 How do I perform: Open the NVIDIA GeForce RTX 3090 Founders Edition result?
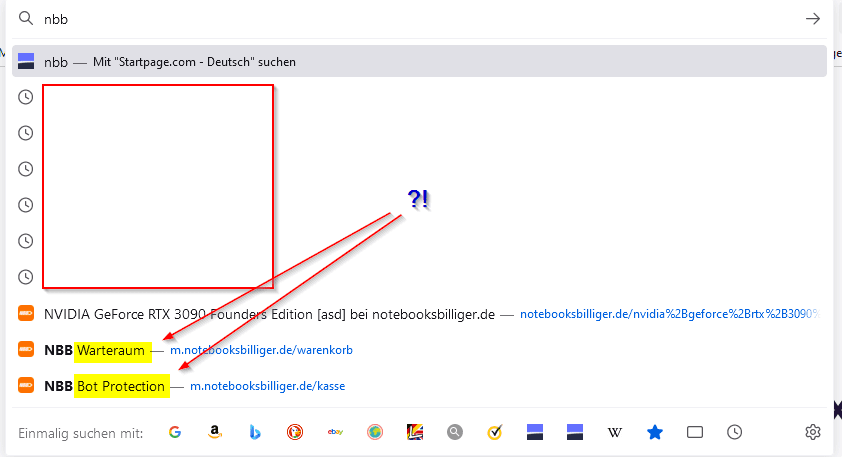[x=269, y=314]
